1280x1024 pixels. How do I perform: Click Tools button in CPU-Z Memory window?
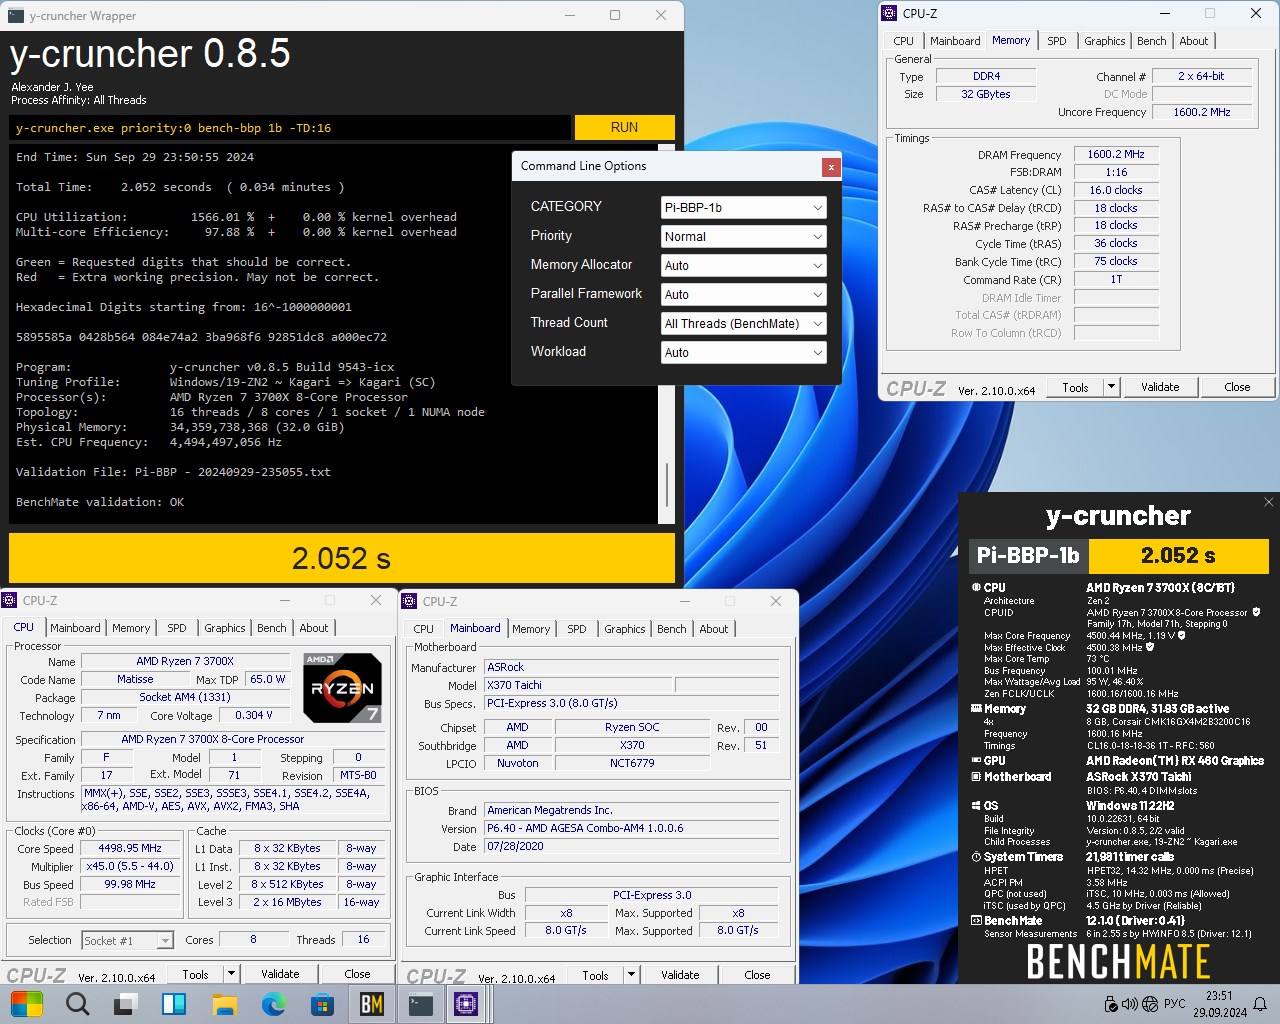[1075, 387]
